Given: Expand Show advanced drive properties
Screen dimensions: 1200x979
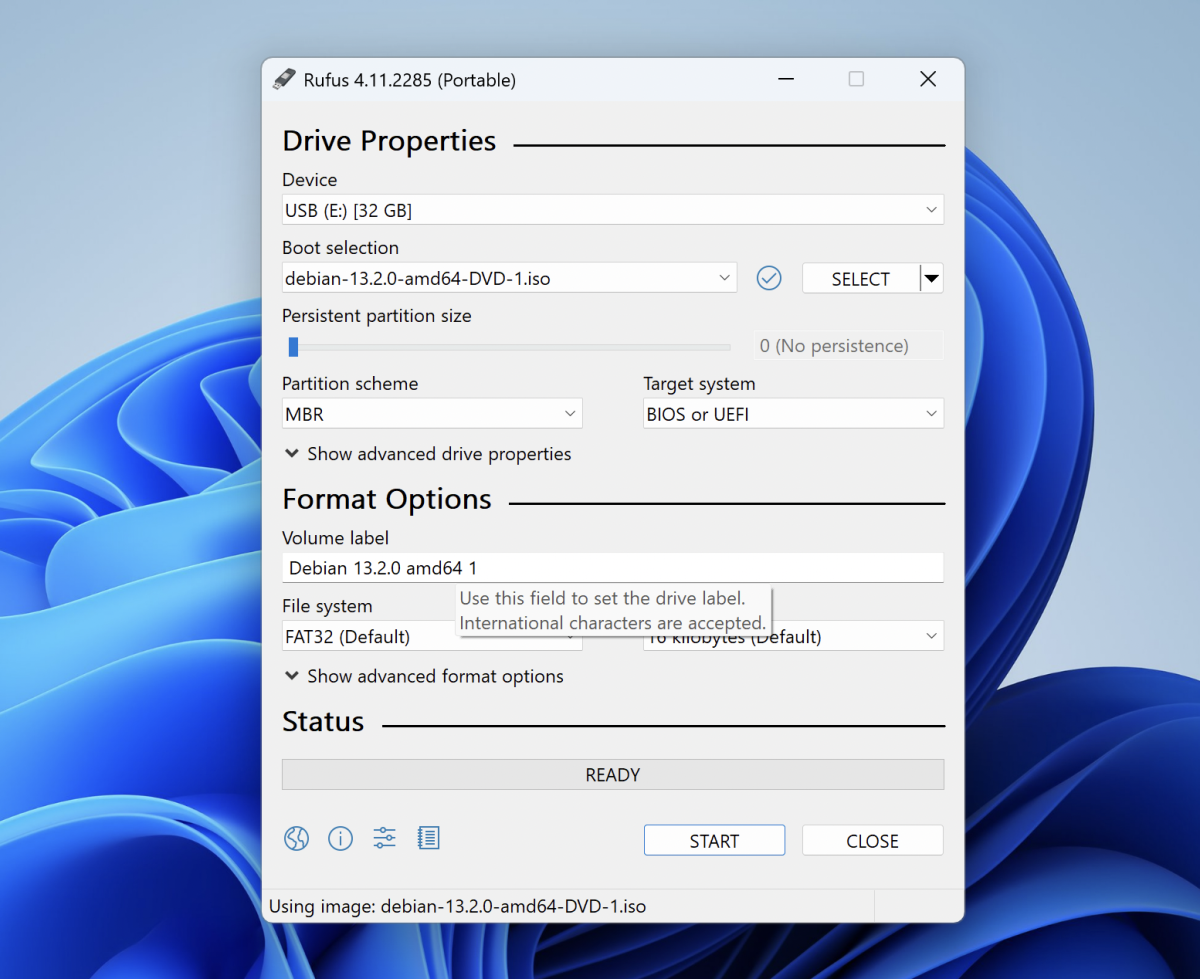Looking at the screenshot, I should tap(428, 454).
